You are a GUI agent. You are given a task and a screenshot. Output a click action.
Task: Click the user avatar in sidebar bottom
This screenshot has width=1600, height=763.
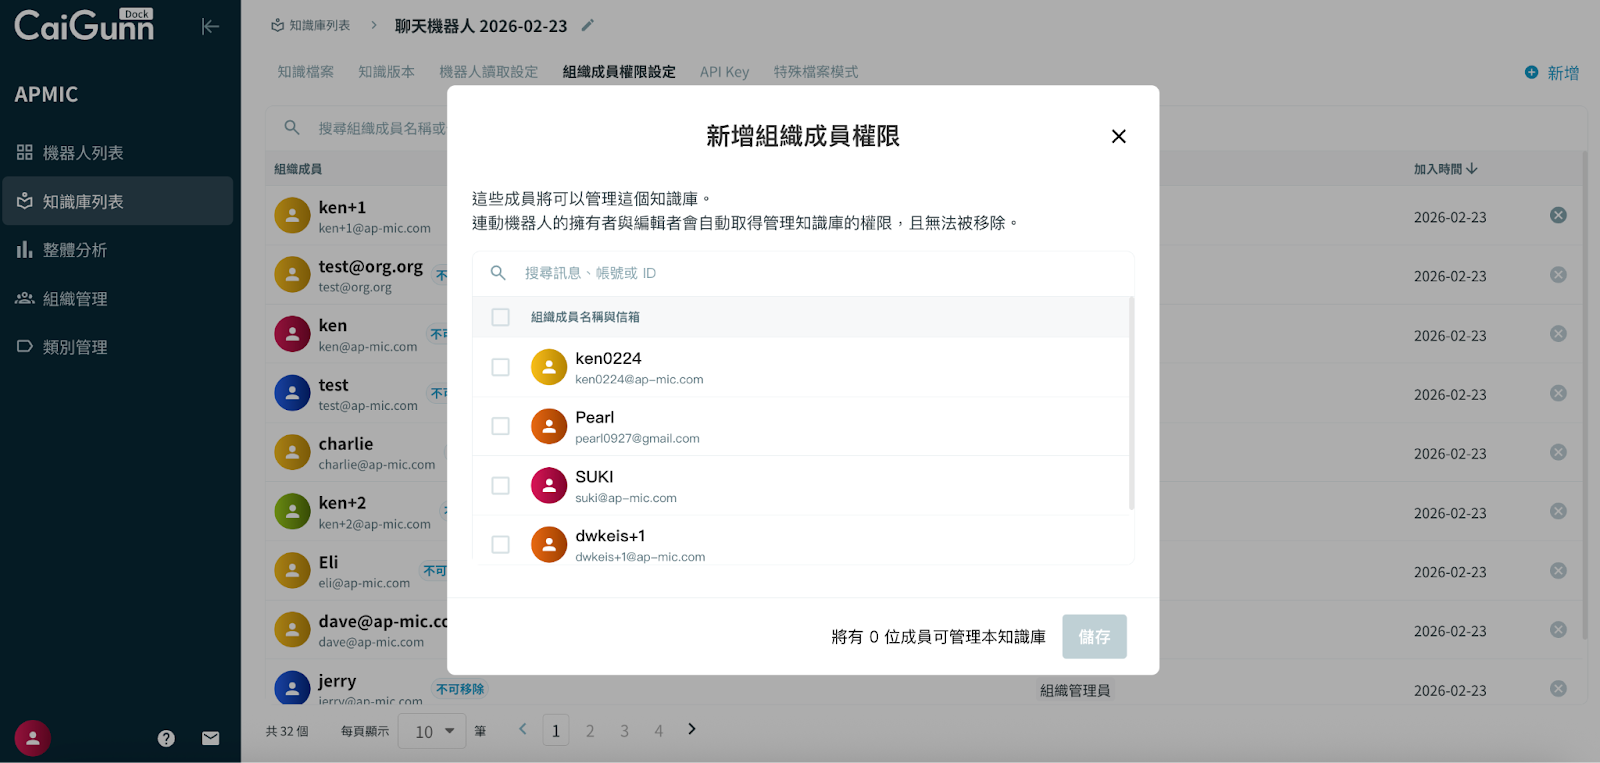pos(33,738)
